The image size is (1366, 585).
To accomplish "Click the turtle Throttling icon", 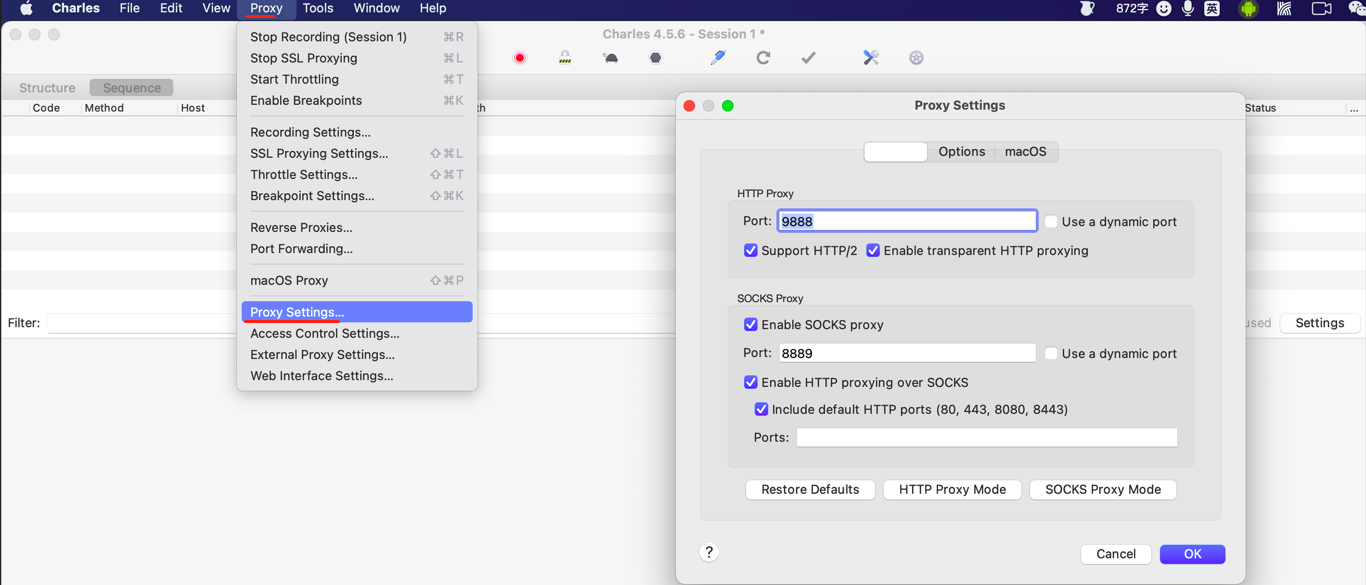I will (610, 58).
